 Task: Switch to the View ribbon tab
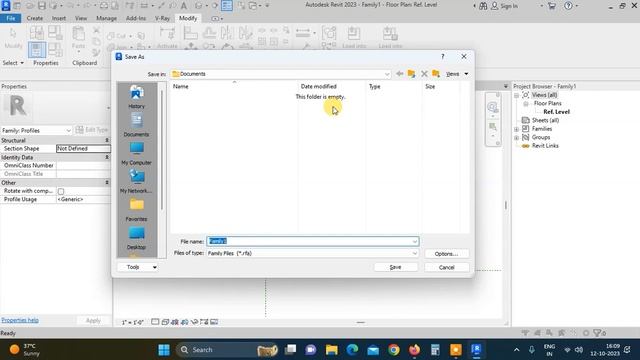[x=81, y=18]
